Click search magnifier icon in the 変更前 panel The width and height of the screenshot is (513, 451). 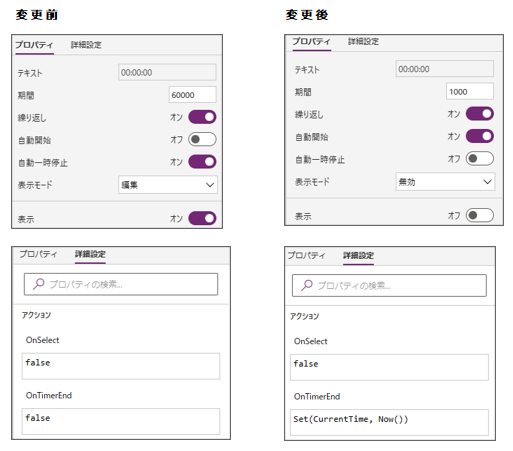coord(39,284)
